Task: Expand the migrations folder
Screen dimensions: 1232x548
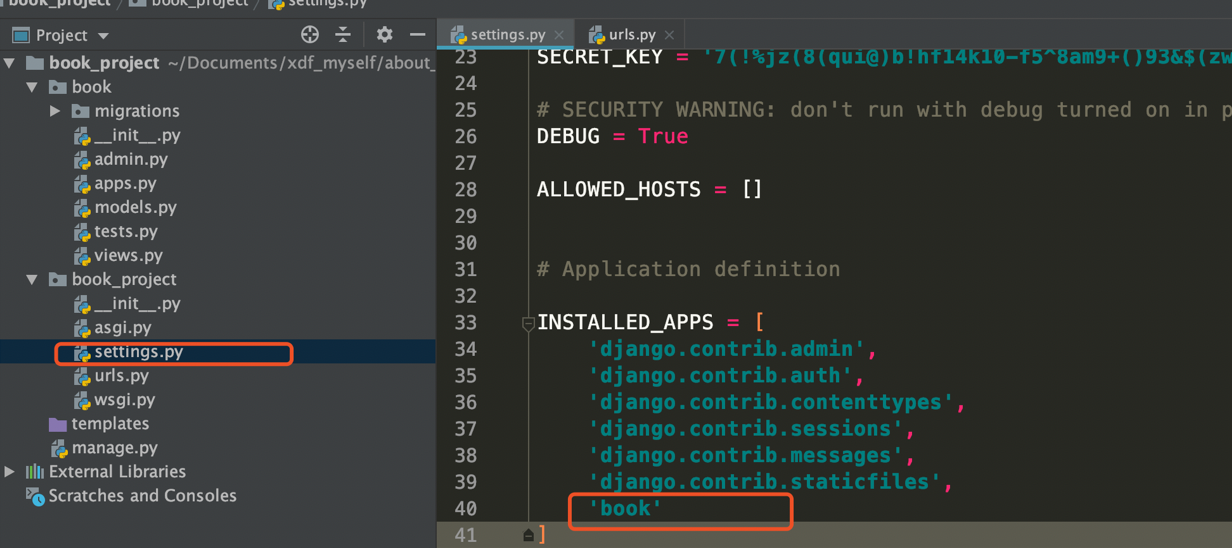Action: [x=55, y=111]
